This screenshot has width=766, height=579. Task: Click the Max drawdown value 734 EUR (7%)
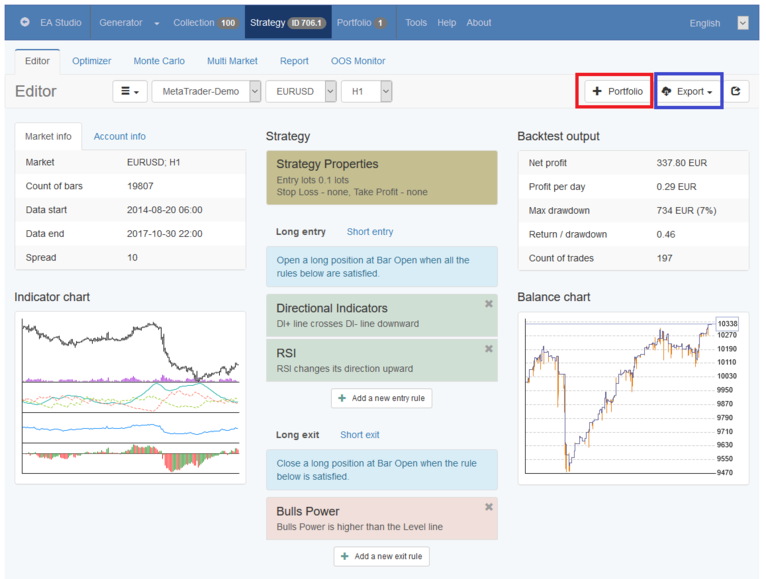686,211
